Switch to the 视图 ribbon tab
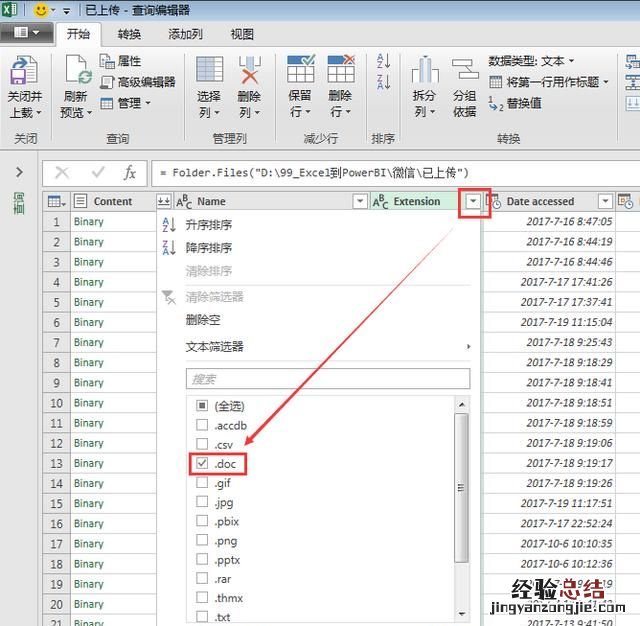Image resolution: width=640 pixels, height=626 pixels. click(x=242, y=34)
